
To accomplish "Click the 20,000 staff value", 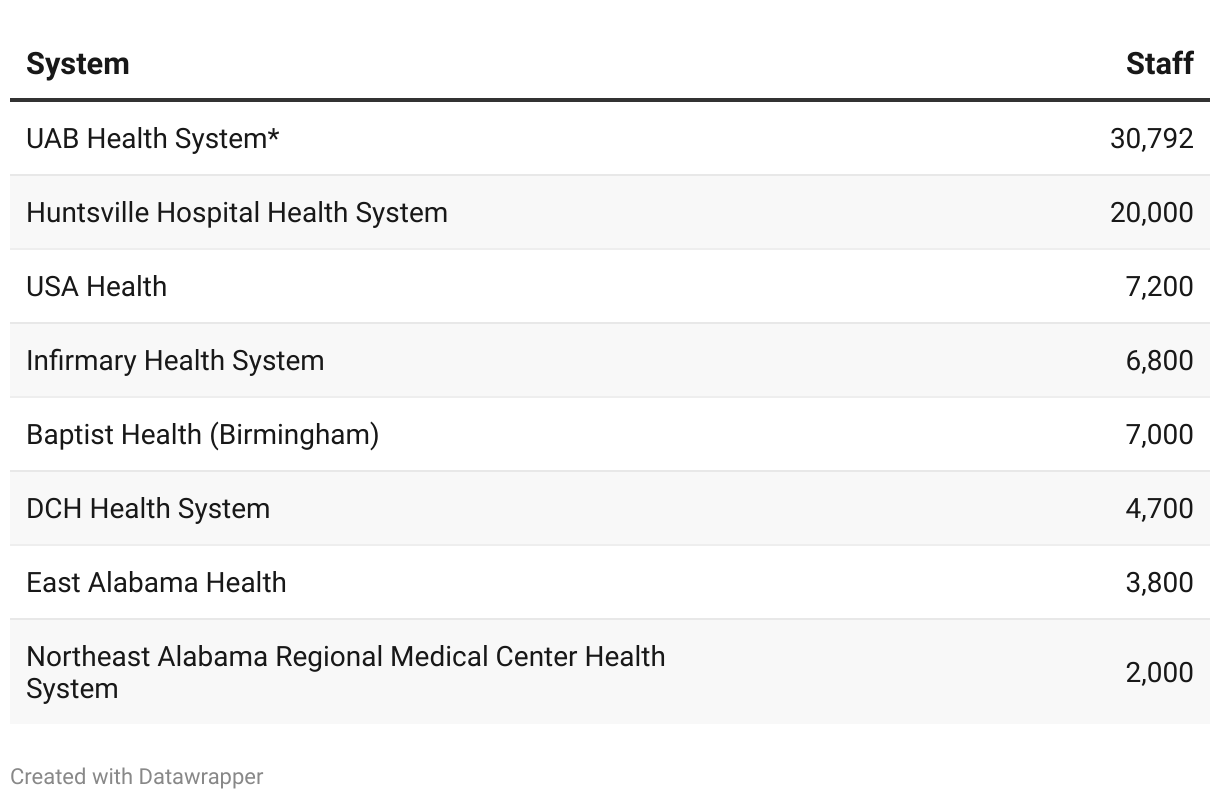I will point(1151,212).
